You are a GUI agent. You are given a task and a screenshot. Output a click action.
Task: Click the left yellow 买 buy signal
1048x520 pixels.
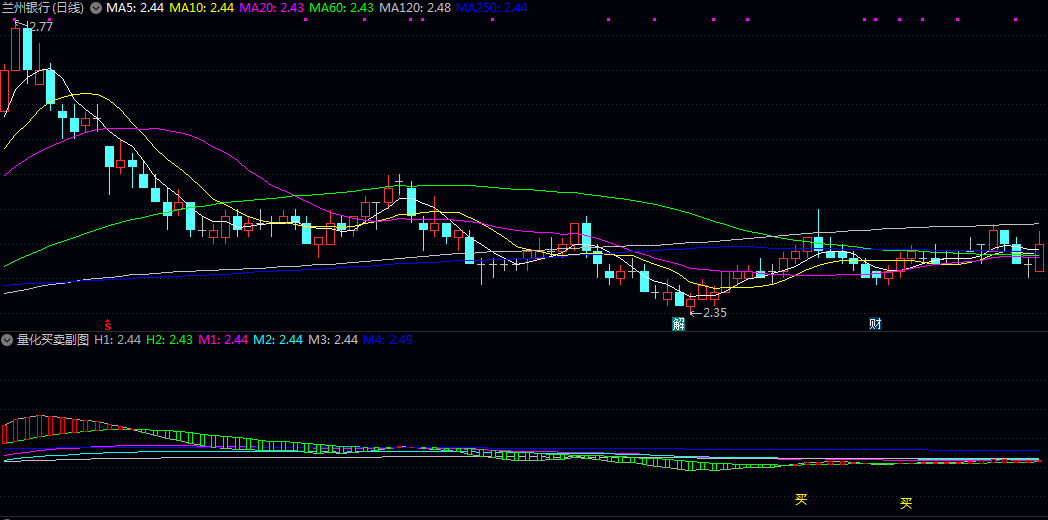[800, 499]
